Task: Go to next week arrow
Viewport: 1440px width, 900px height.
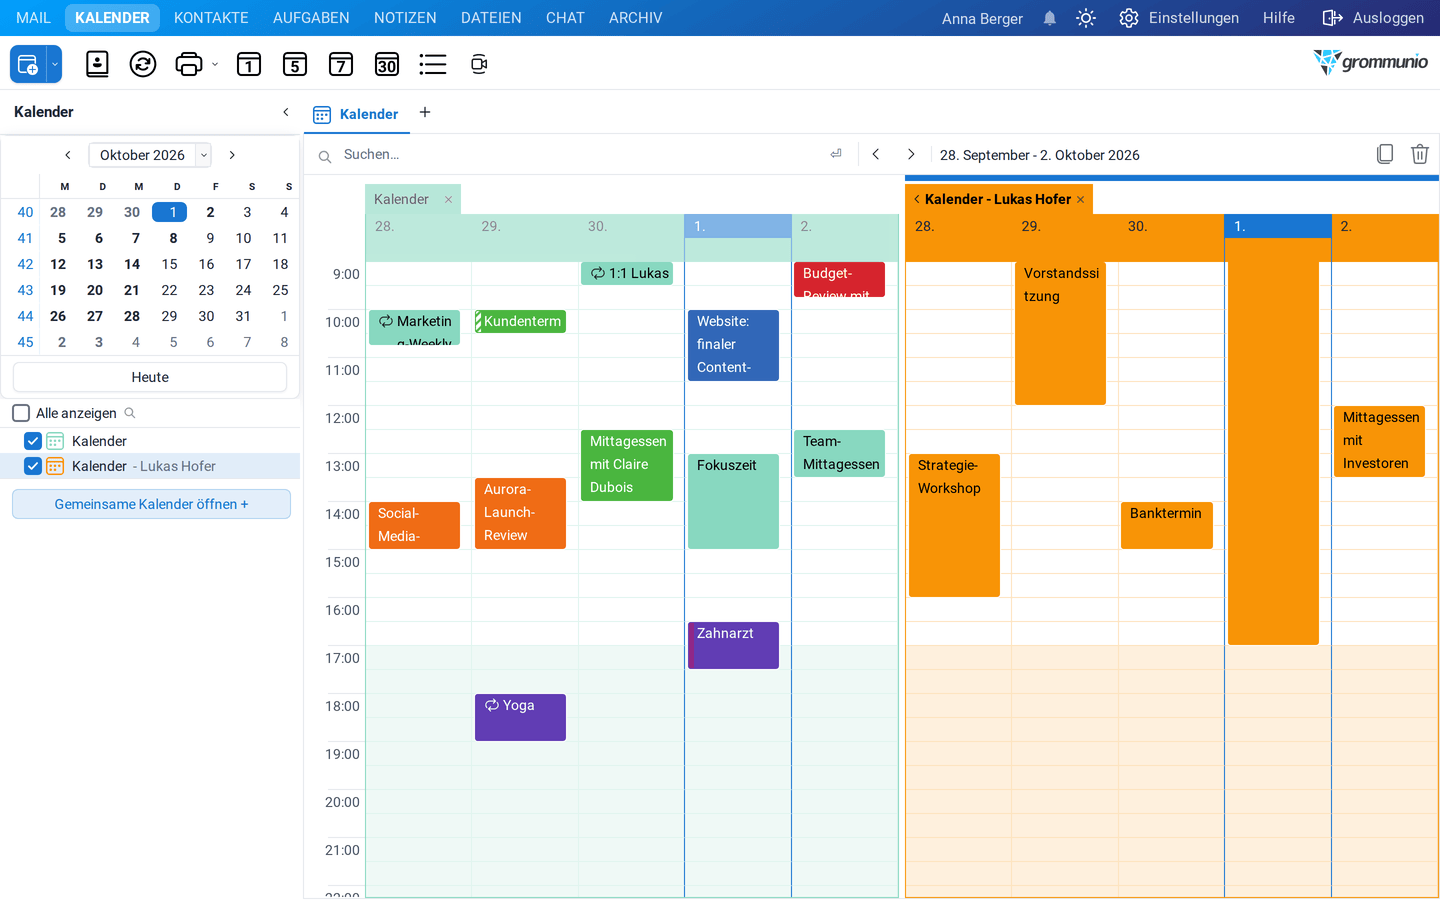Action: coord(911,154)
